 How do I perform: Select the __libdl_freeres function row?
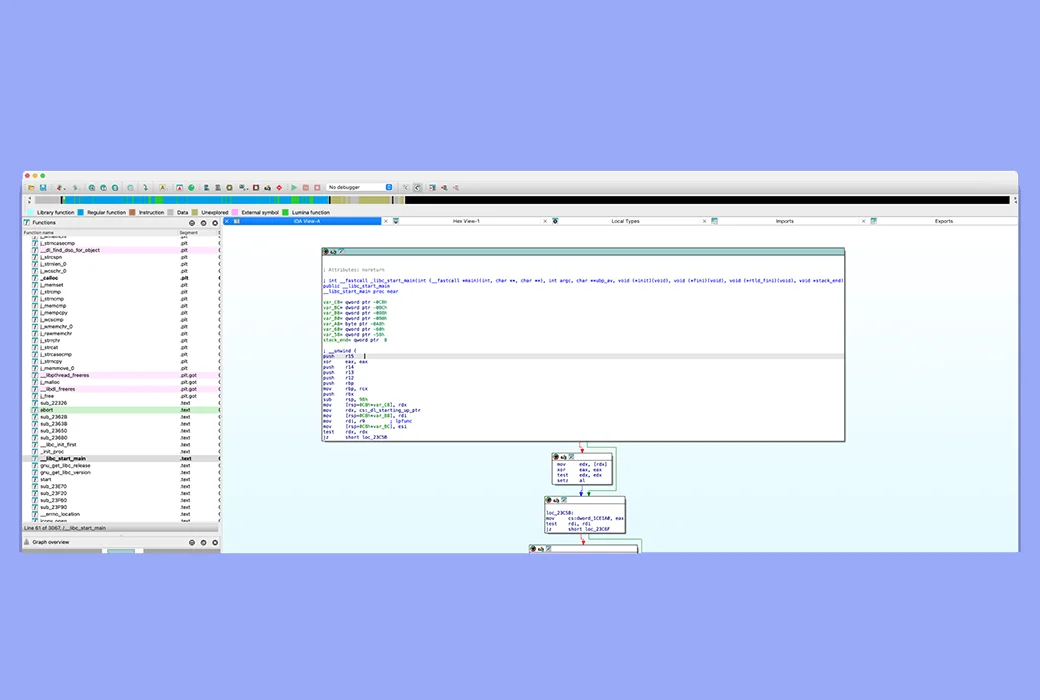[121, 389]
